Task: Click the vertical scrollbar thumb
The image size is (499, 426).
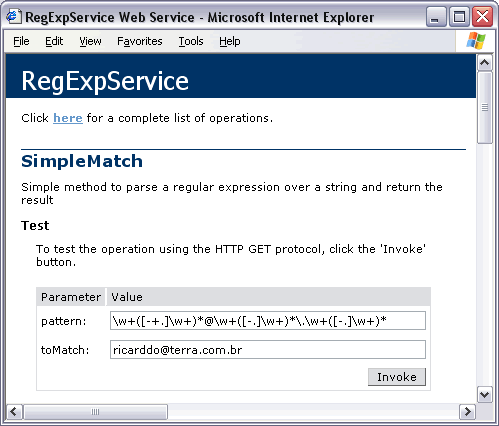Action: coord(485,107)
